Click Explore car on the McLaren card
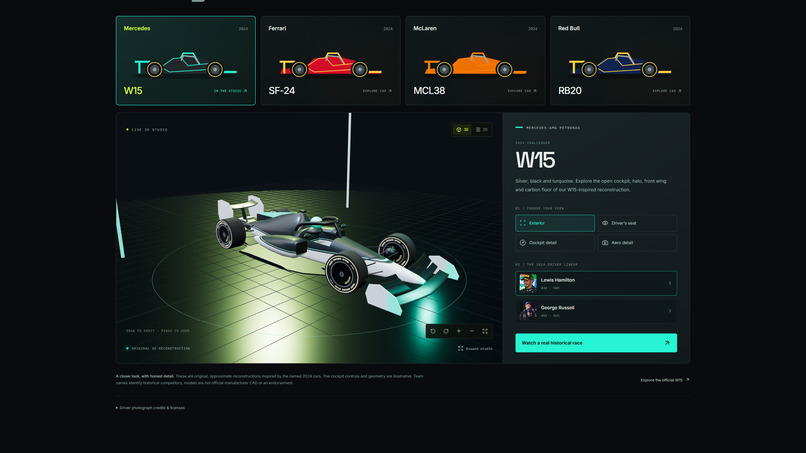This screenshot has height=453, width=806. point(522,91)
